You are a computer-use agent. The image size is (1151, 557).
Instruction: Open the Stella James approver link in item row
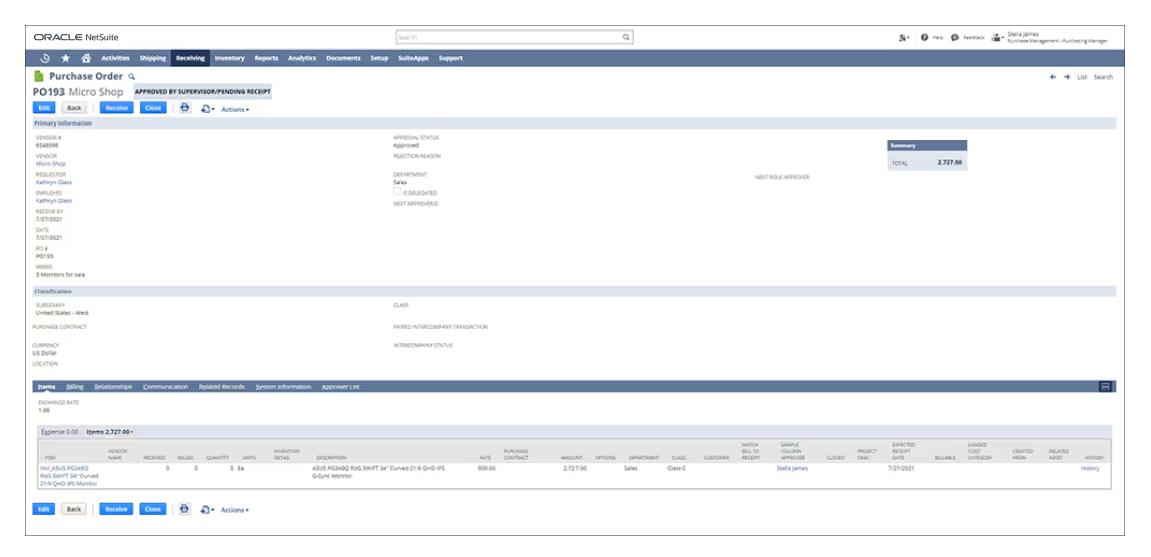pyautogui.click(x=792, y=467)
